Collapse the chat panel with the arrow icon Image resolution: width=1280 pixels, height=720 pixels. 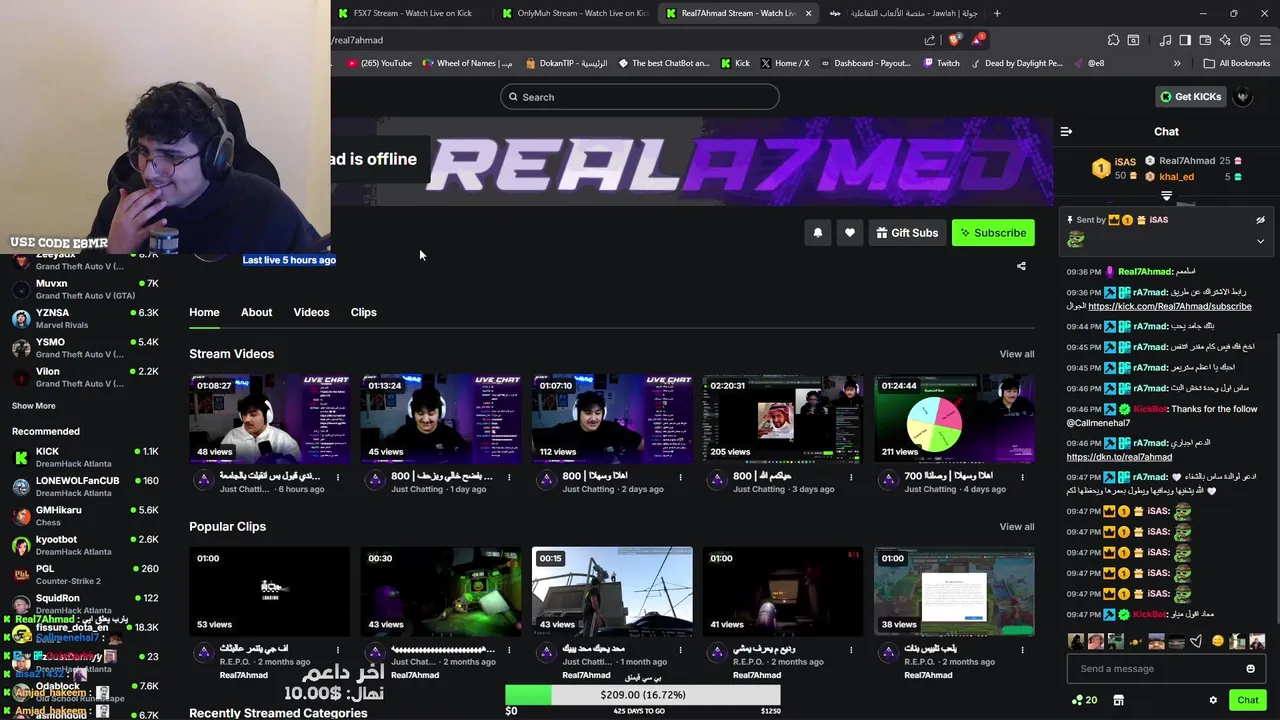coord(1066,131)
